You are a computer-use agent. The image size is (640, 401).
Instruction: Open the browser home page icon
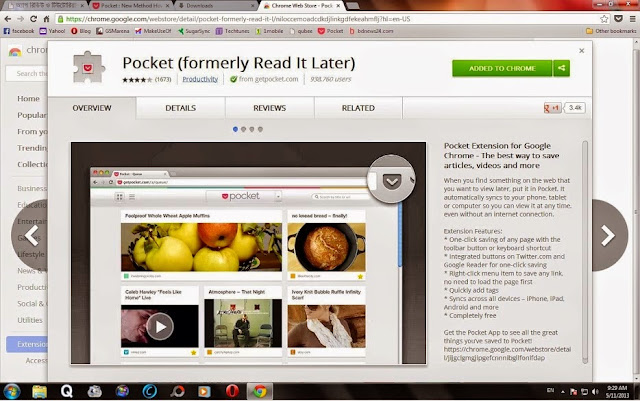[x=46, y=19]
